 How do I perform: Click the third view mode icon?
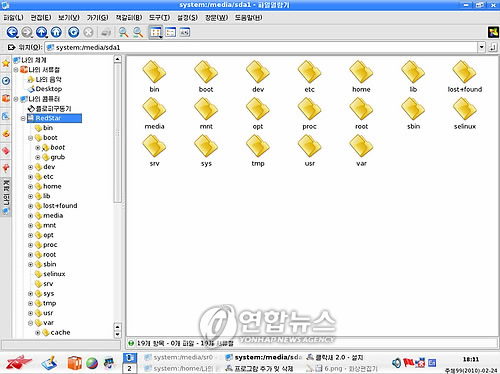pos(185,32)
